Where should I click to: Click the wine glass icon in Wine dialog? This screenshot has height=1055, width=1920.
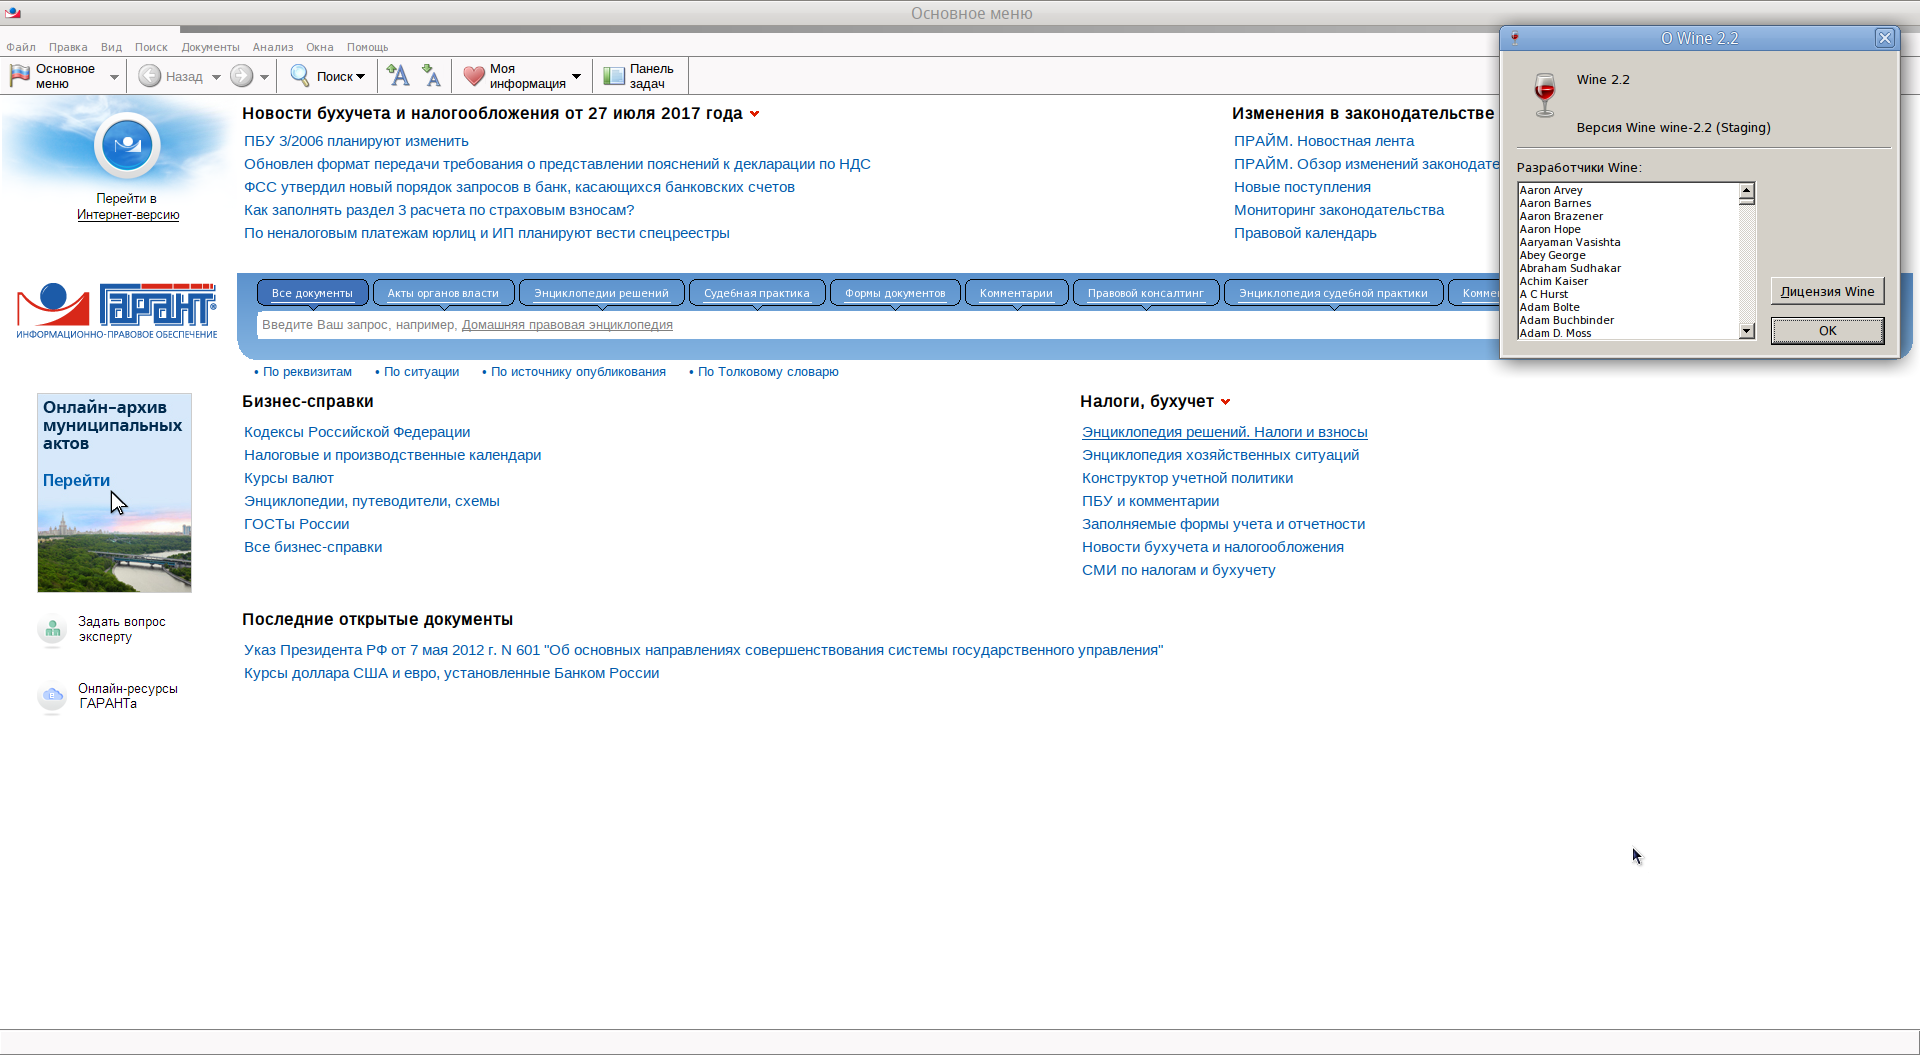(x=1545, y=95)
